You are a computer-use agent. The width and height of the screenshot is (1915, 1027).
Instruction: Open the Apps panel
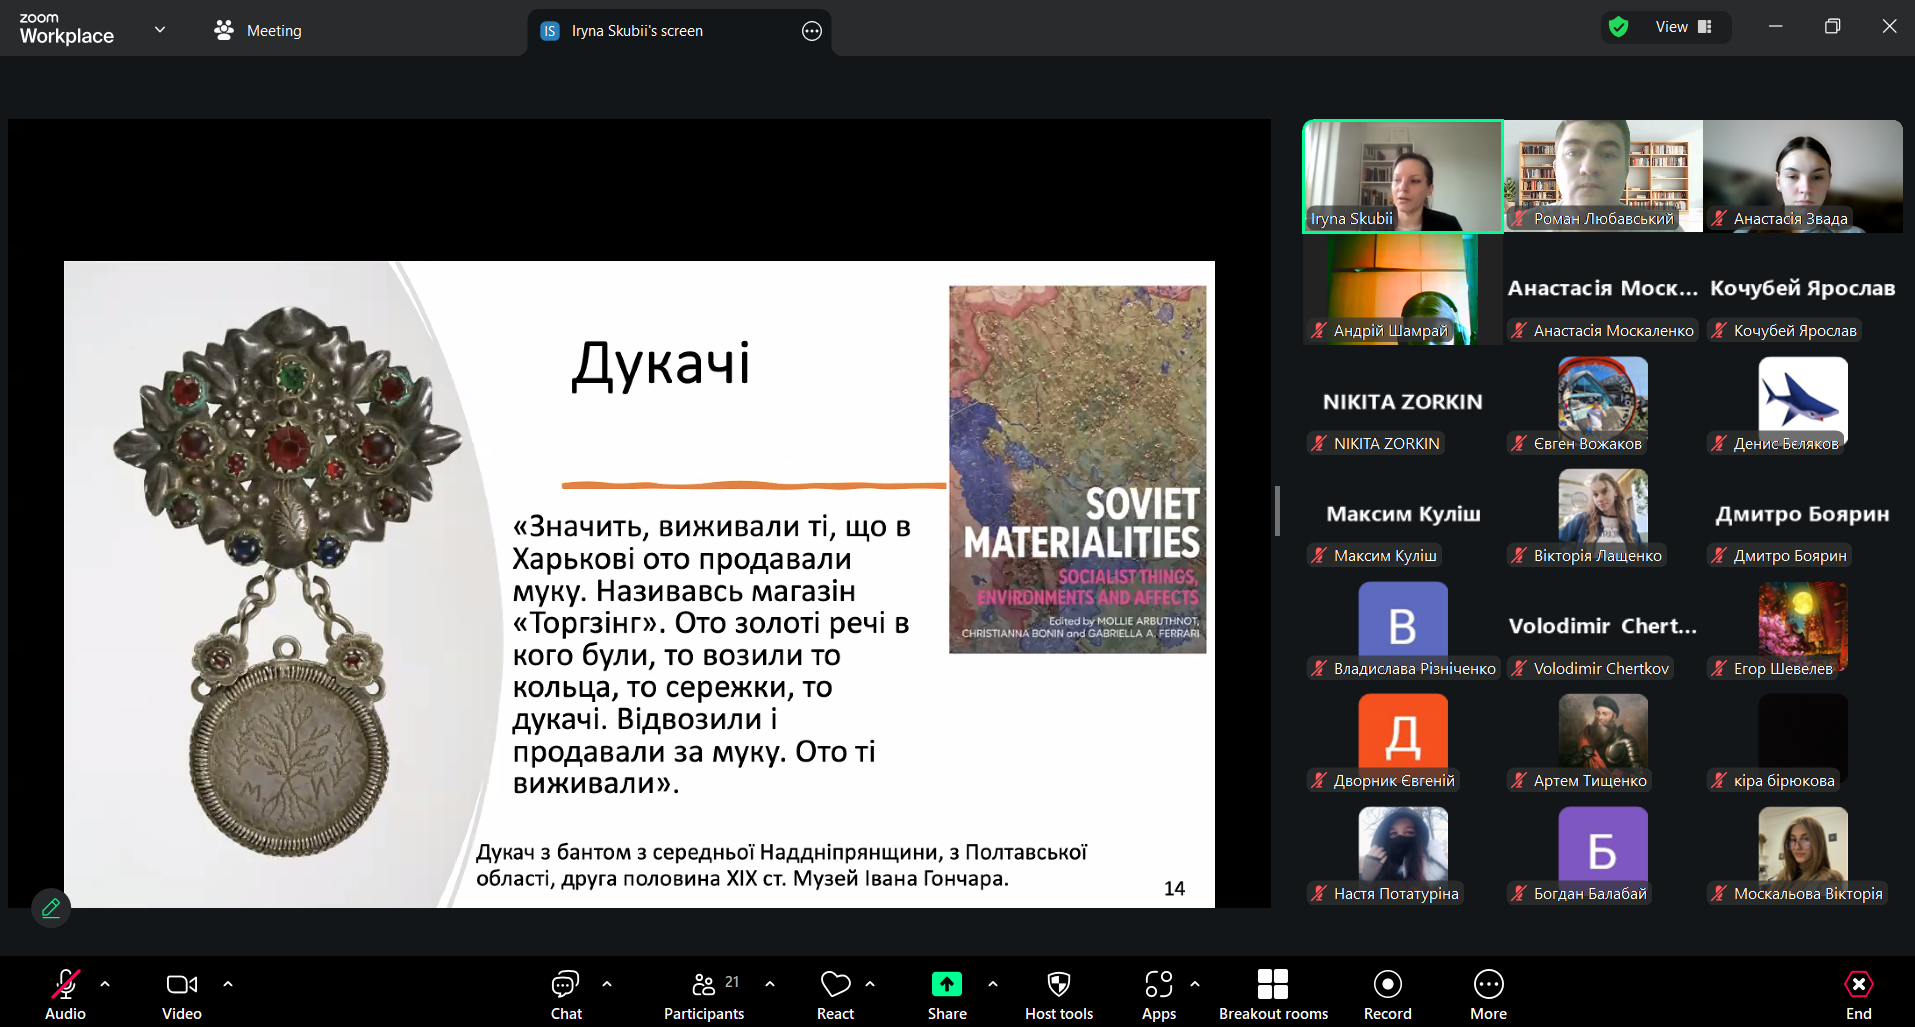pyautogui.click(x=1158, y=994)
